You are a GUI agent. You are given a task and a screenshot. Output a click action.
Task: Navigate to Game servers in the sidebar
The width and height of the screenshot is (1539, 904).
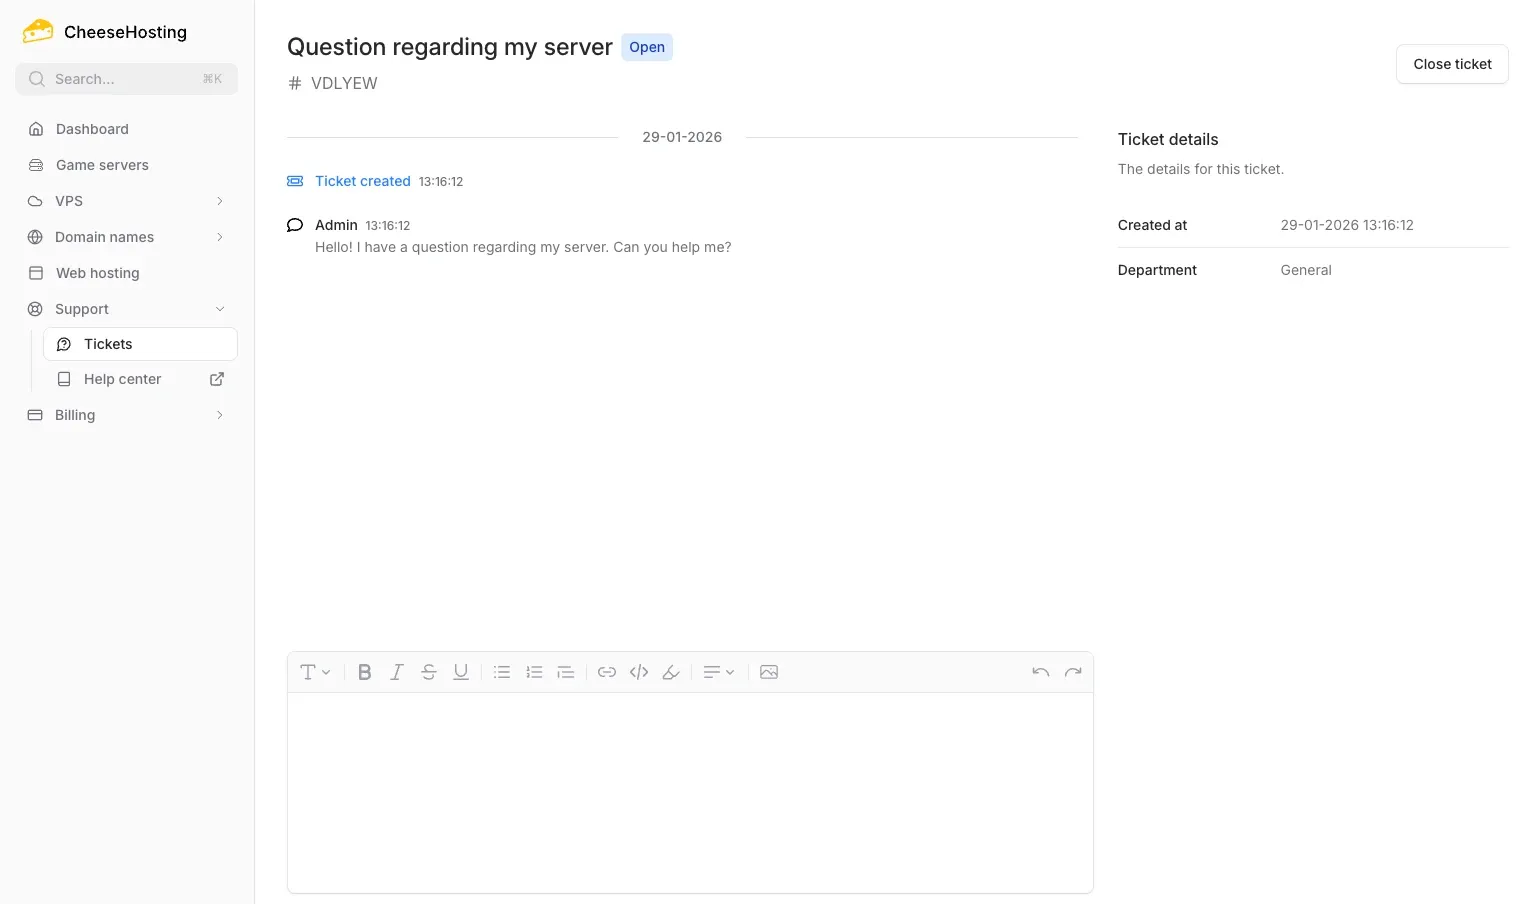pyautogui.click(x=102, y=164)
